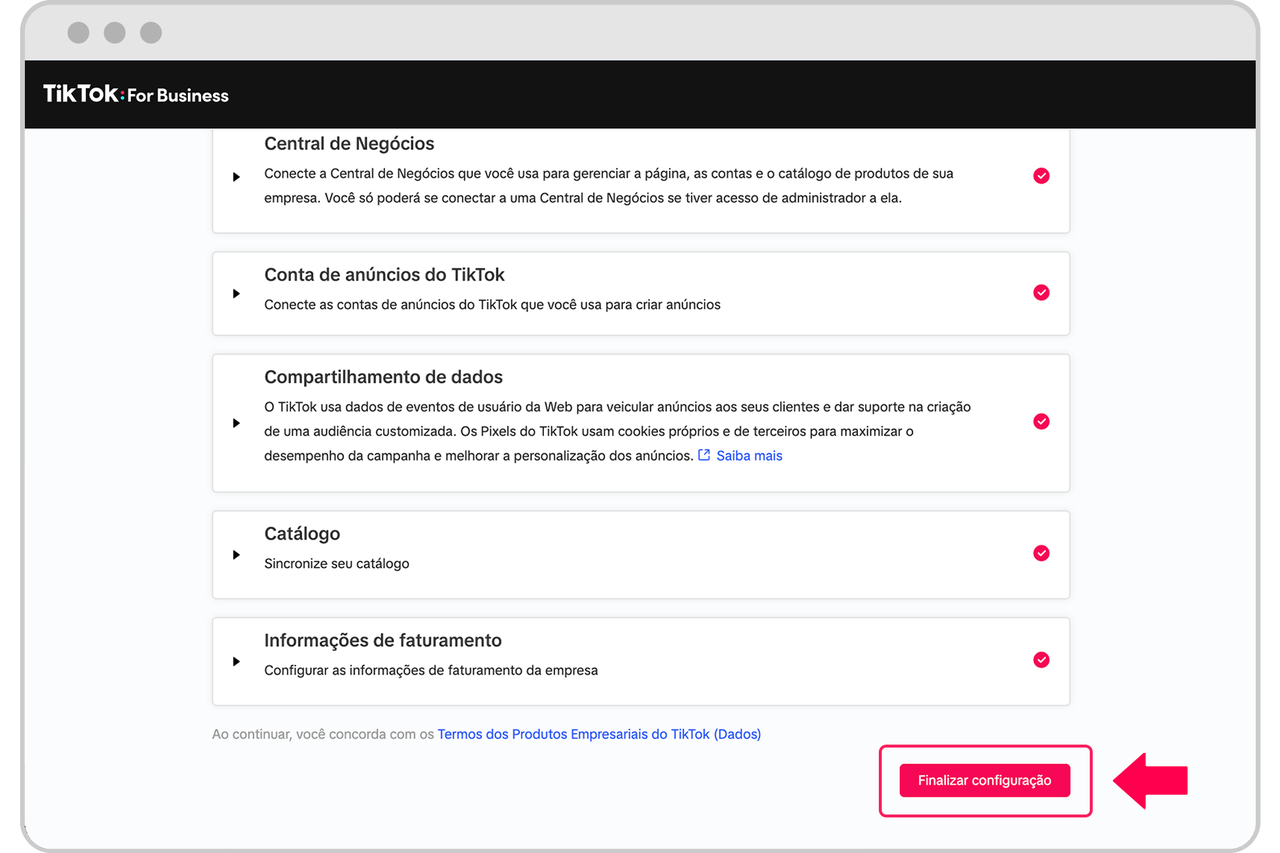The width and height of the screenshot is (1280, 853).
Task: Click the red checkmark for Conta de anúncios
Action: click(1041, 293)
